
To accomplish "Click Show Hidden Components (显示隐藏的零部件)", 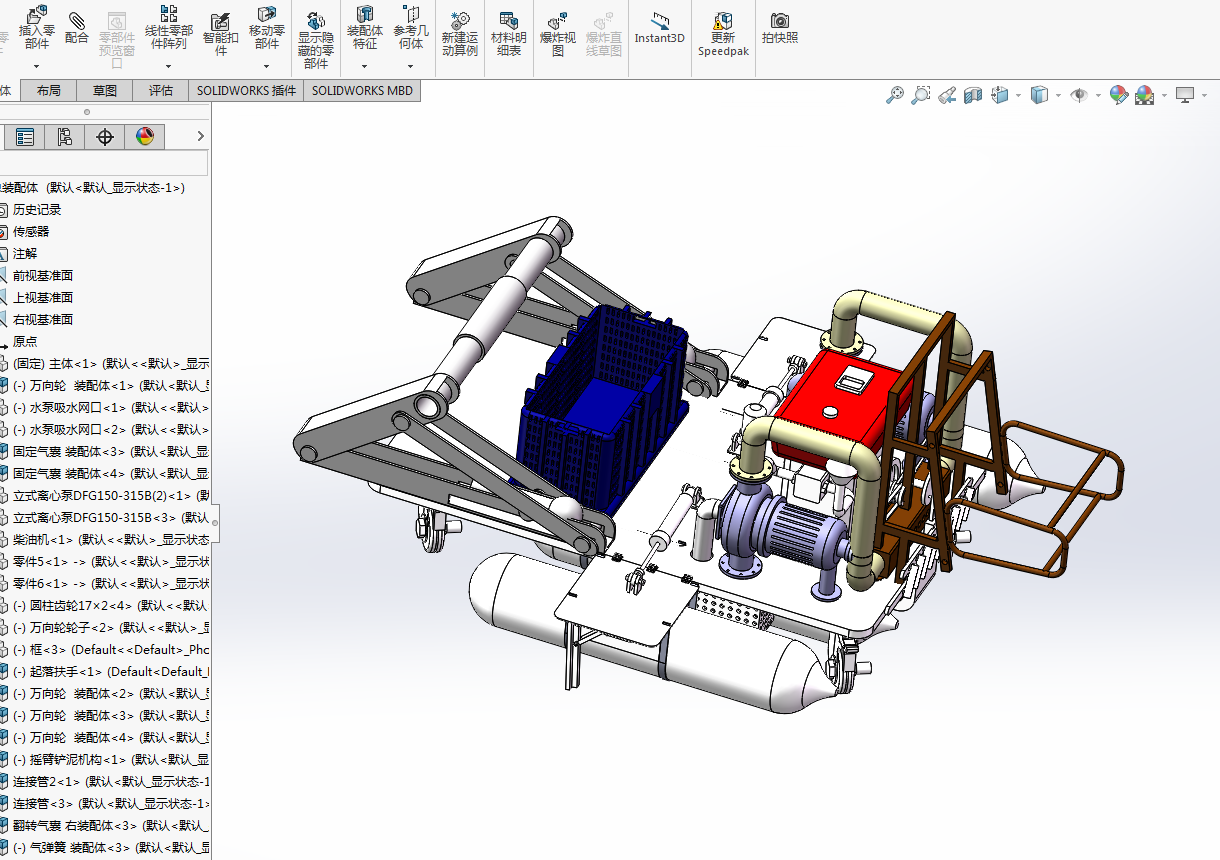I will (316, 38).
